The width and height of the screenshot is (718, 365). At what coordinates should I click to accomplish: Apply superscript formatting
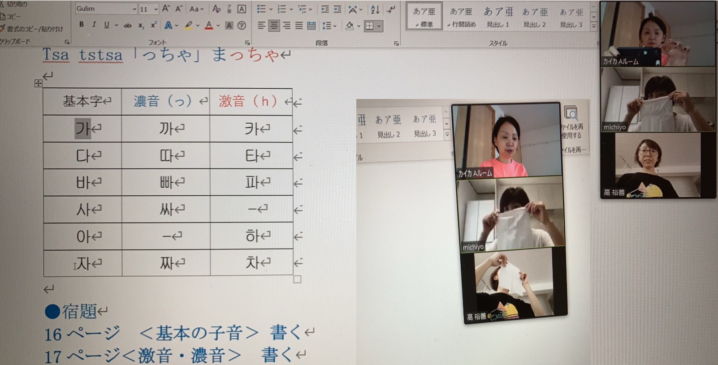(153, 25)
